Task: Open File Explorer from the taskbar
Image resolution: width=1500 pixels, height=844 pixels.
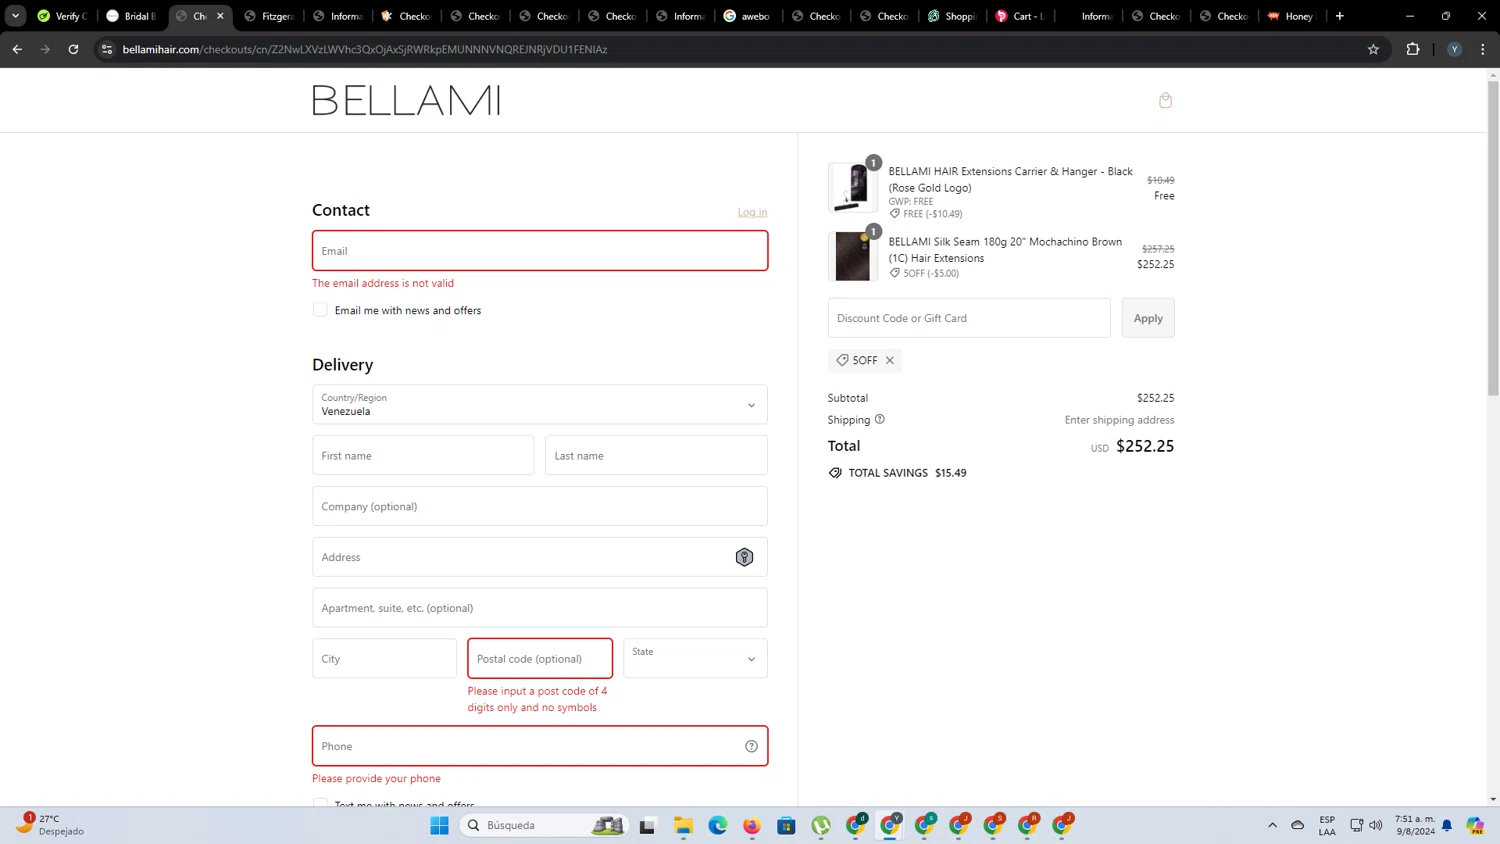Action: 683,825
